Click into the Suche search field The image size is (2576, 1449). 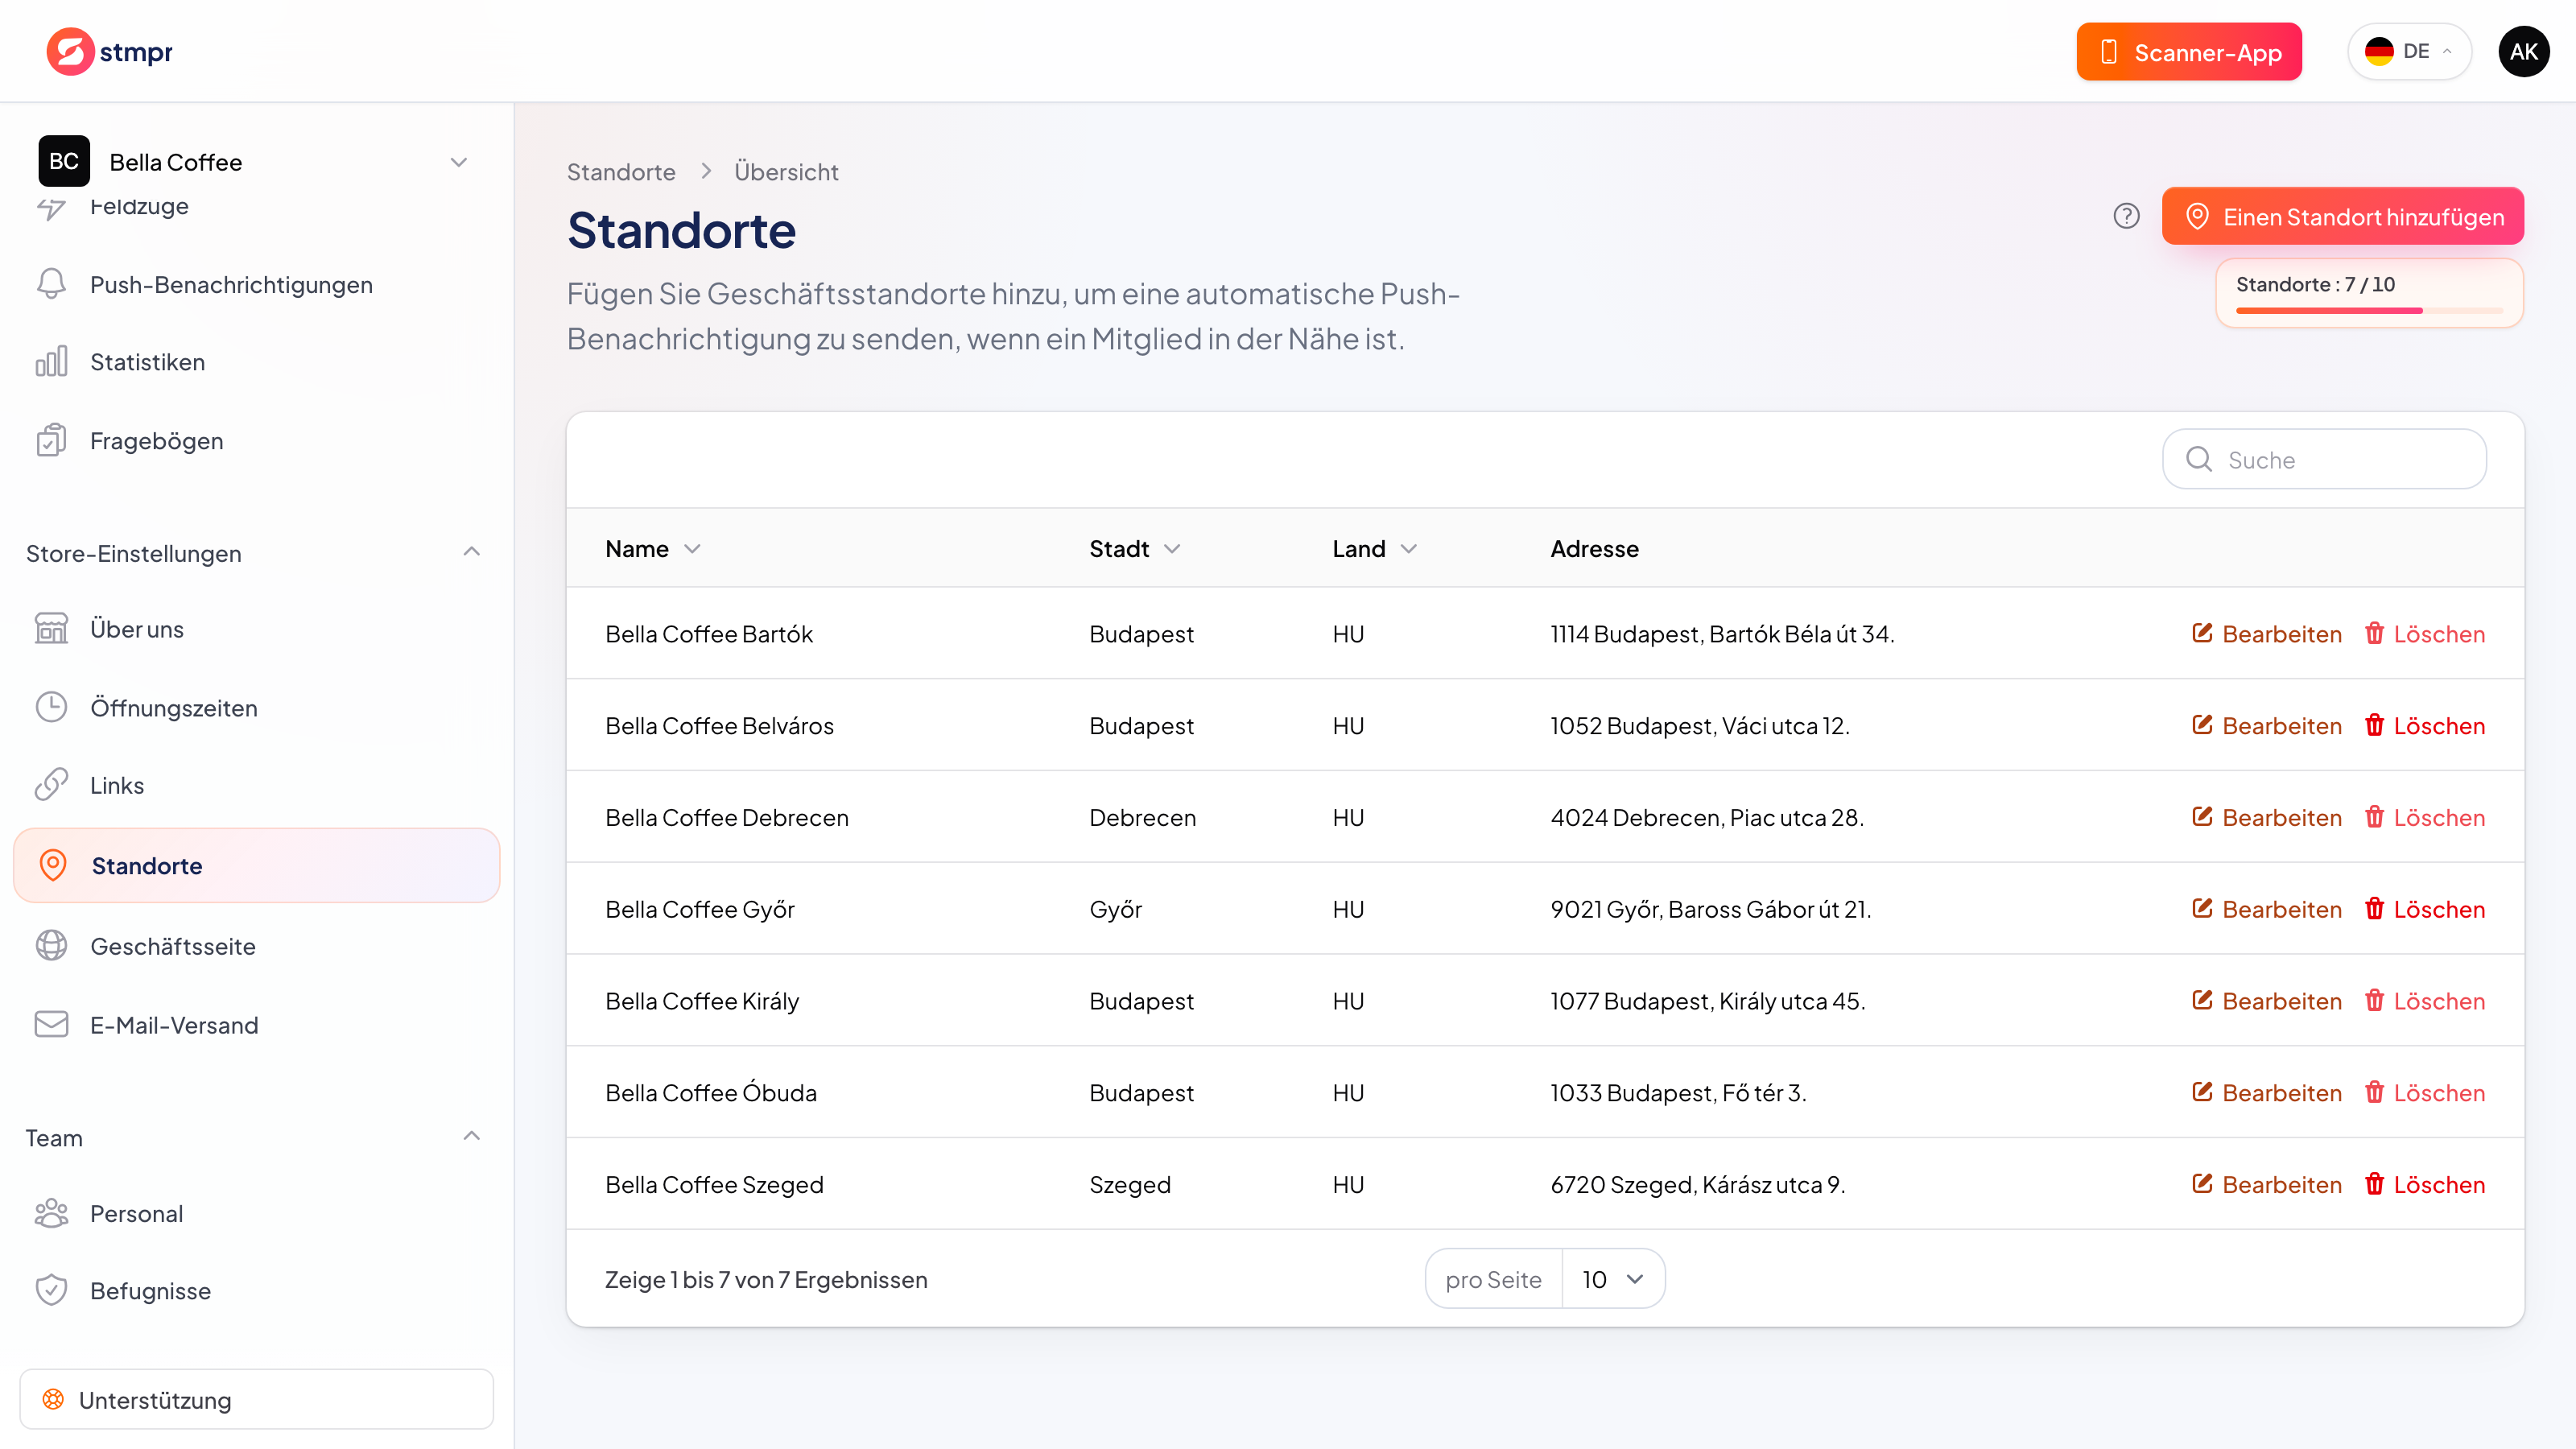click(2324, 459)
